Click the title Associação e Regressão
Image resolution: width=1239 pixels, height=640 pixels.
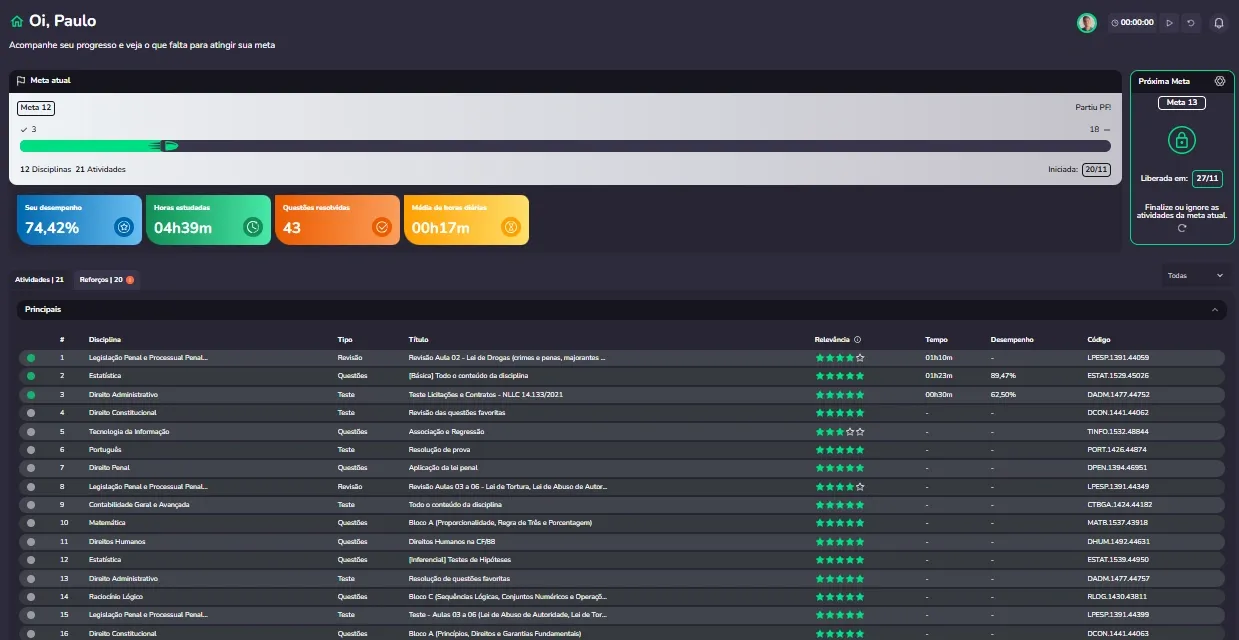coord(446,431)
